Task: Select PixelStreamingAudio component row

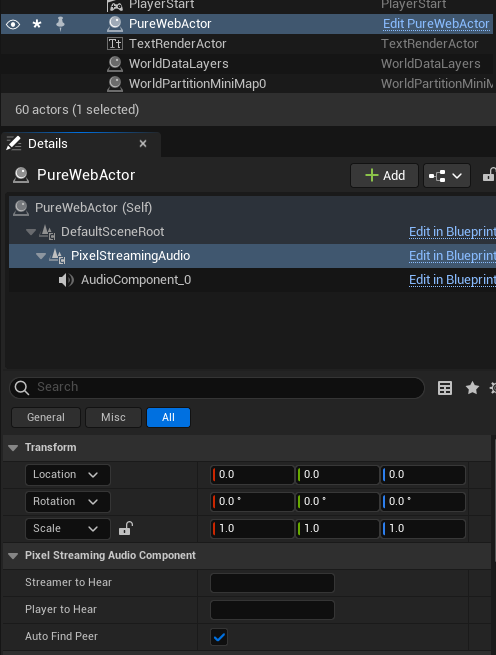Action: 252,256
